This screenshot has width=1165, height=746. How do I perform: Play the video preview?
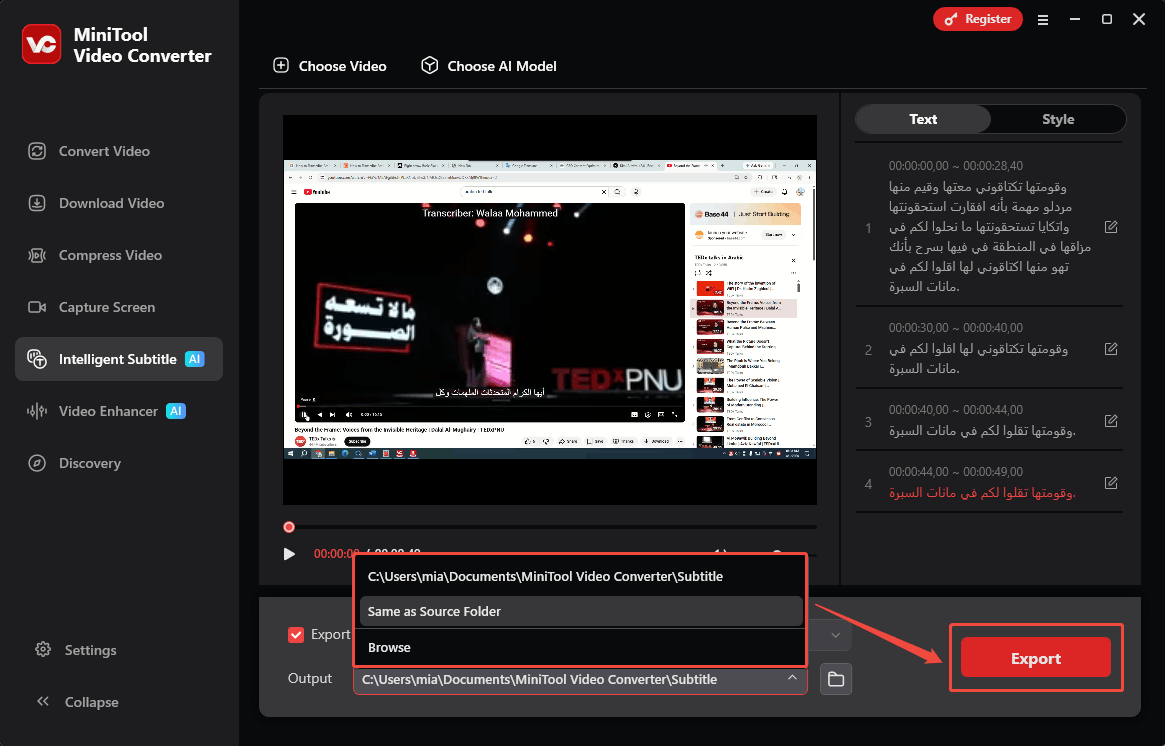coord(289,554)
